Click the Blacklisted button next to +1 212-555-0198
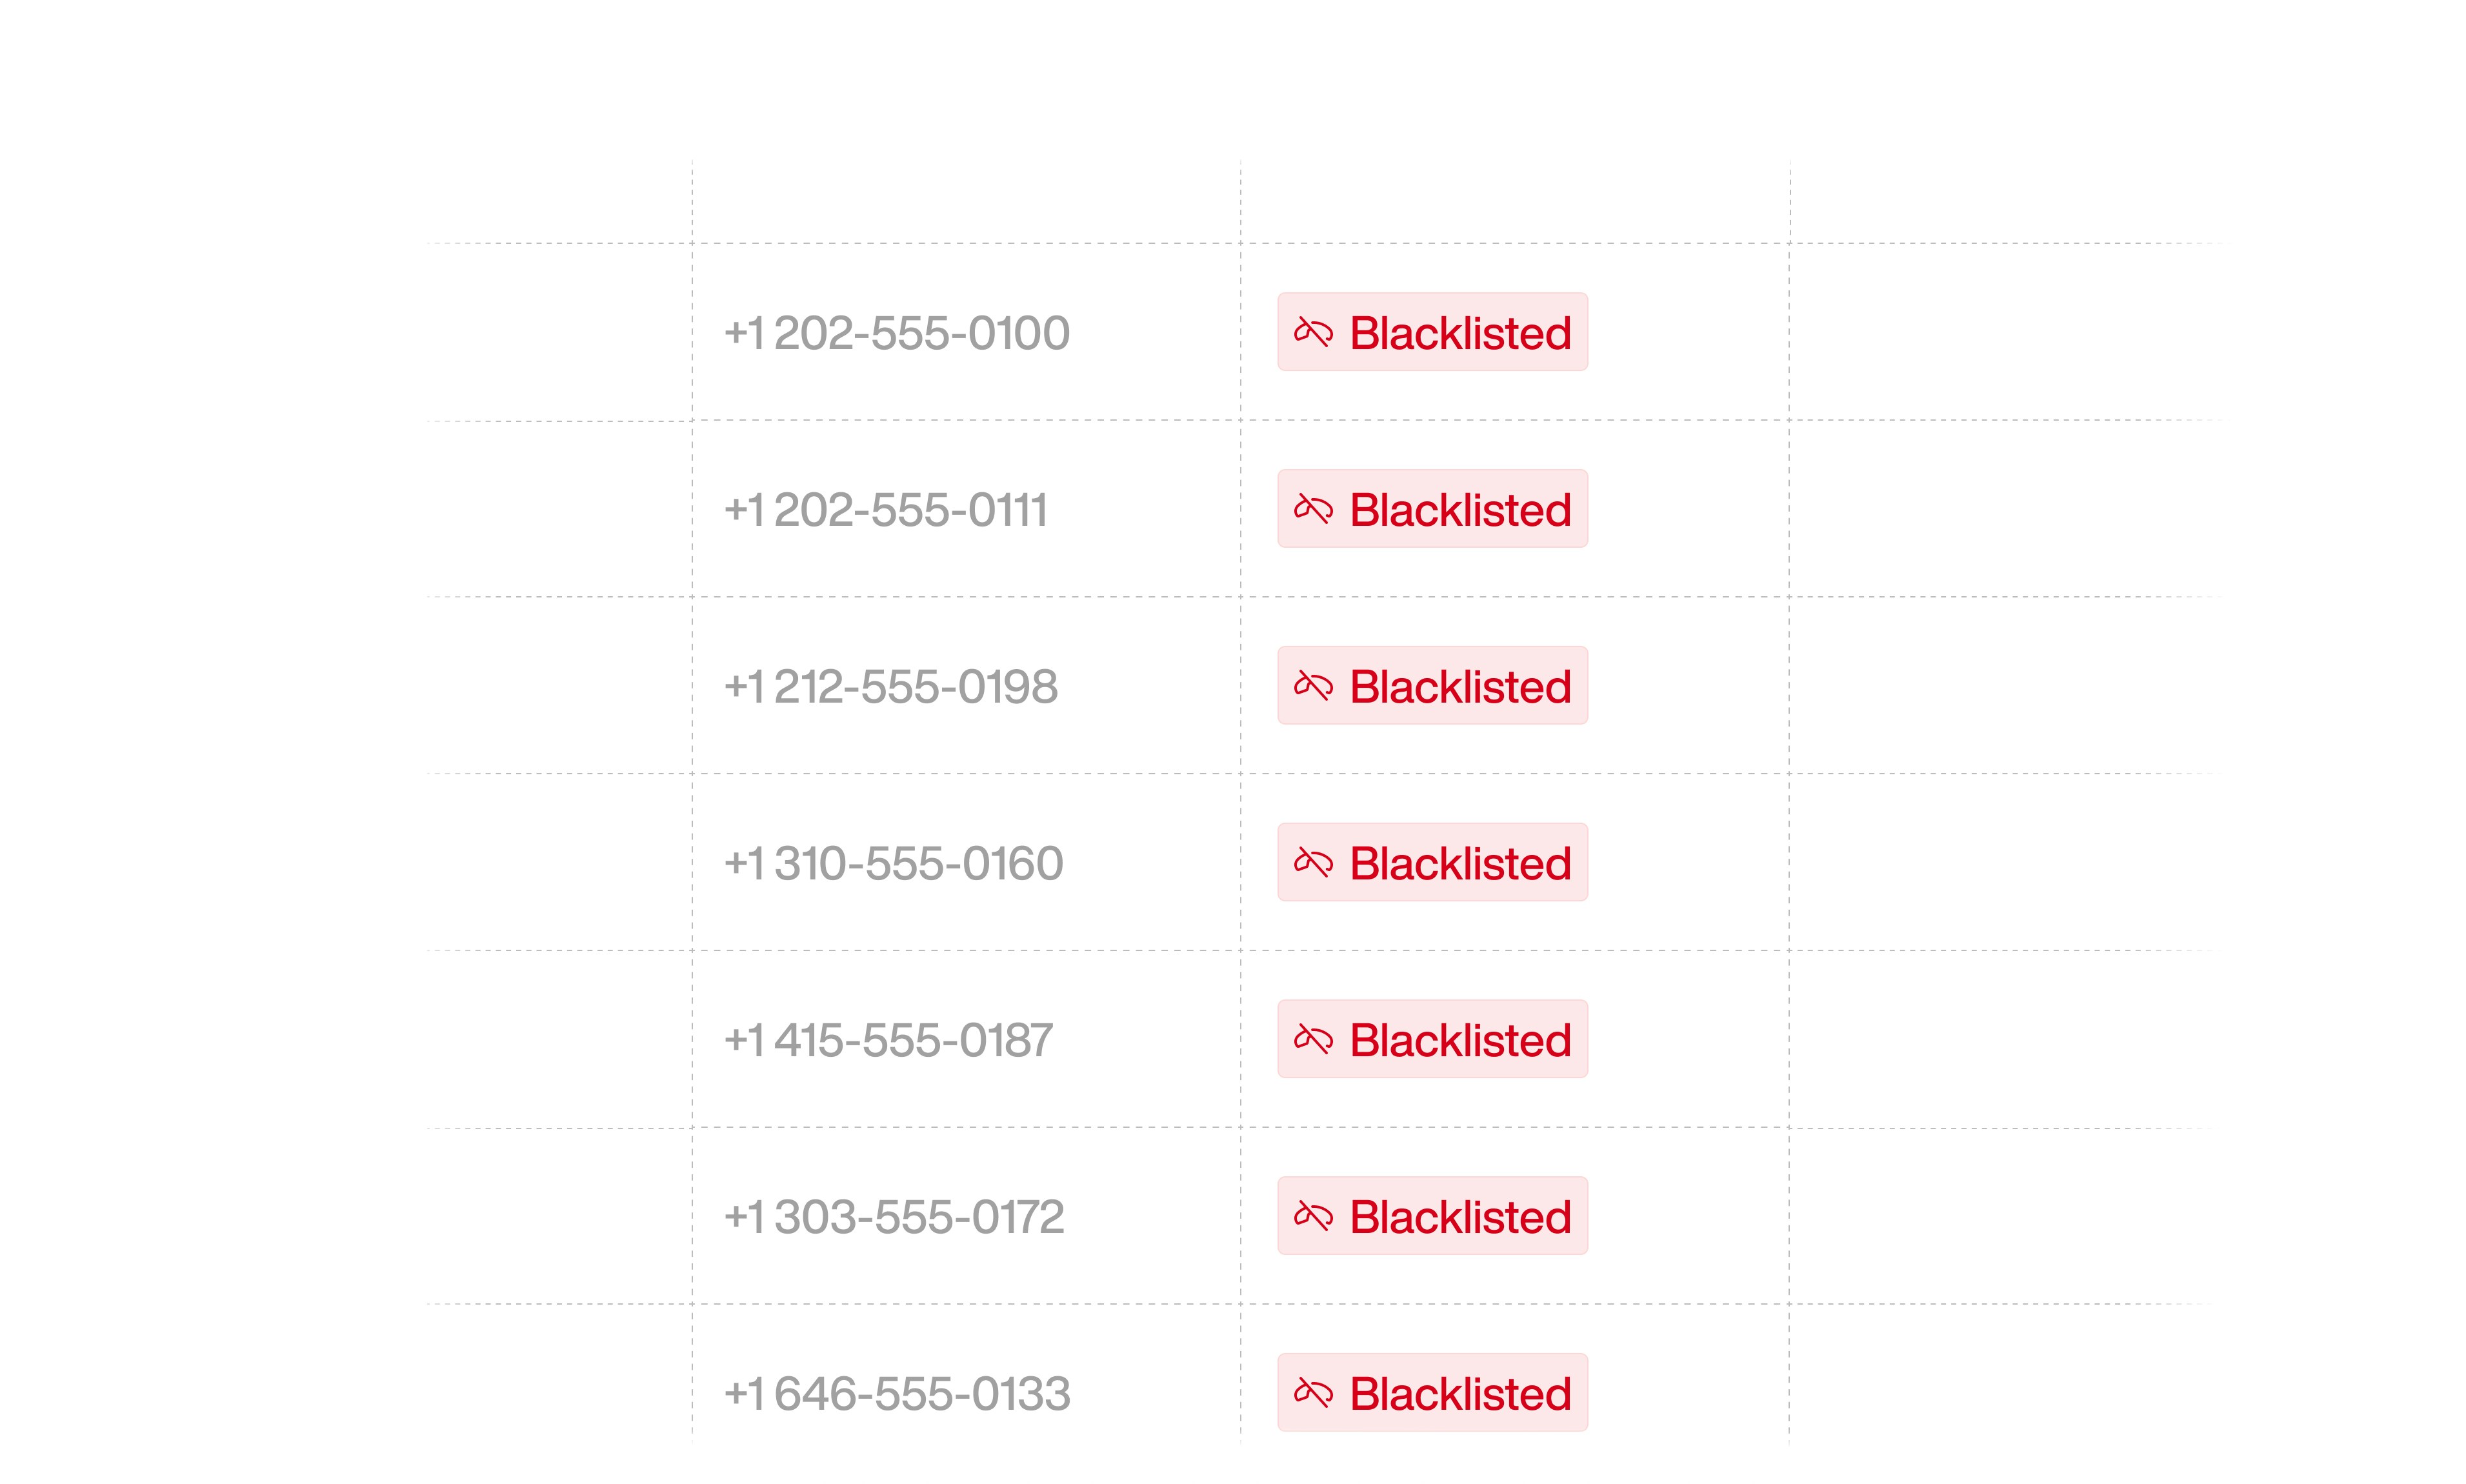 (x=1432, y=686)
